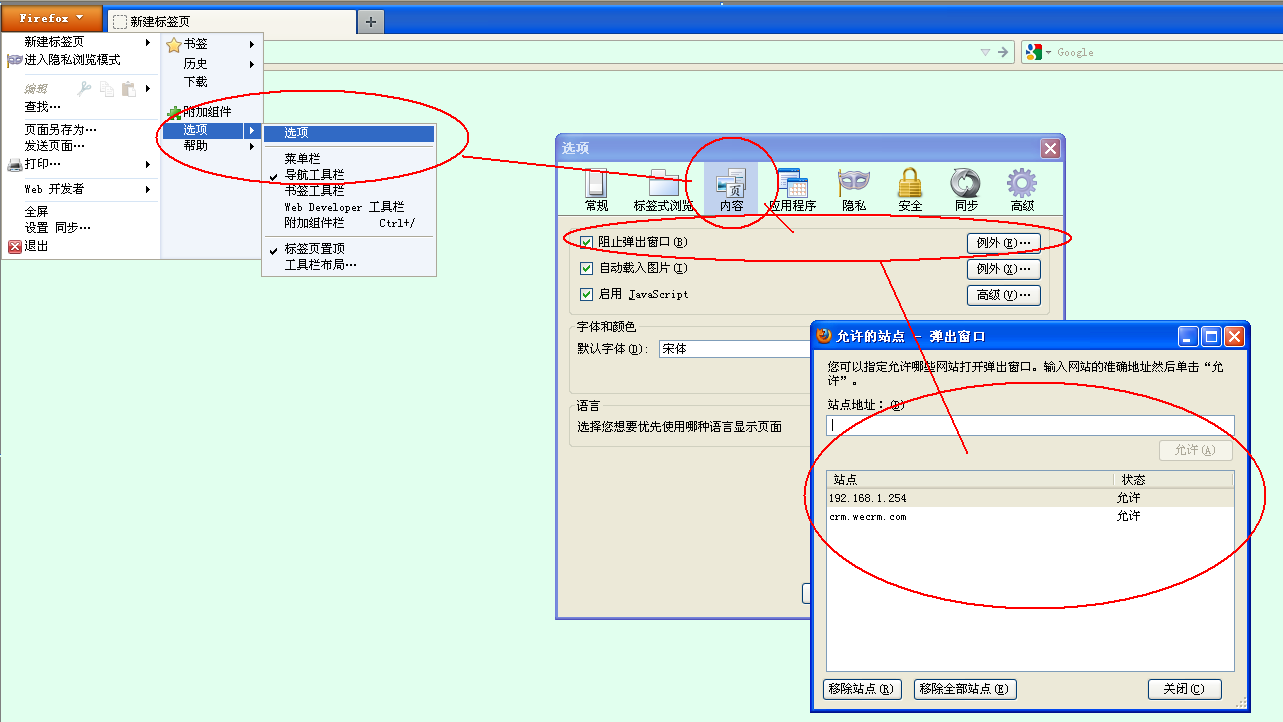1283x722 pixels.
Task: Click the 移除全部站点 button
Action: point(964,689)
